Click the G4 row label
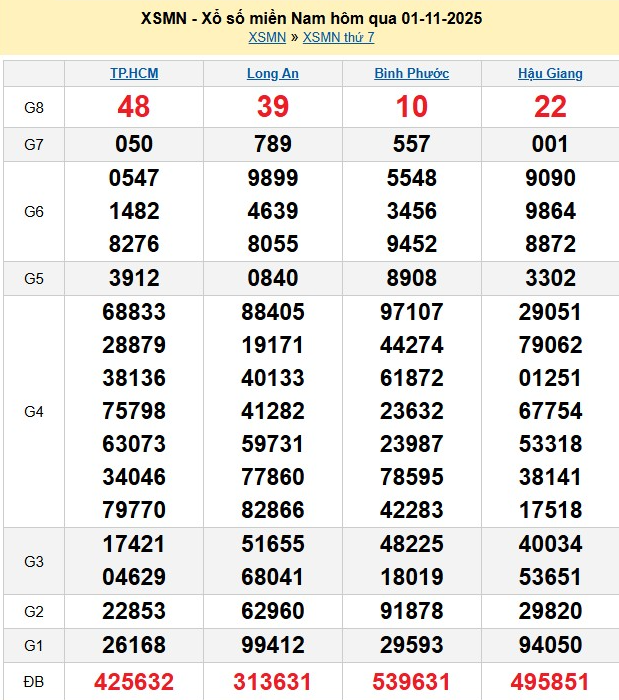Screen dimensions: 619x700 34,411
